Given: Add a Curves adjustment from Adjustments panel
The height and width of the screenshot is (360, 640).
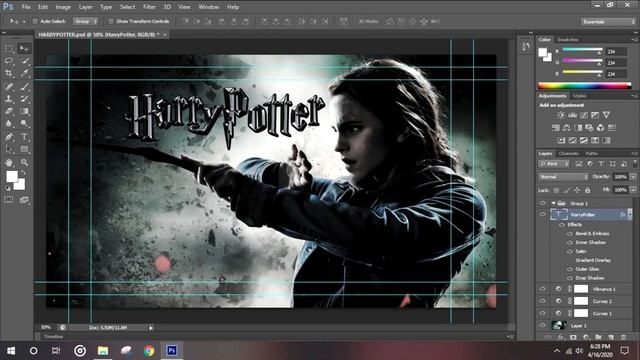Looking at the screenshot, I should pos(584,115).
